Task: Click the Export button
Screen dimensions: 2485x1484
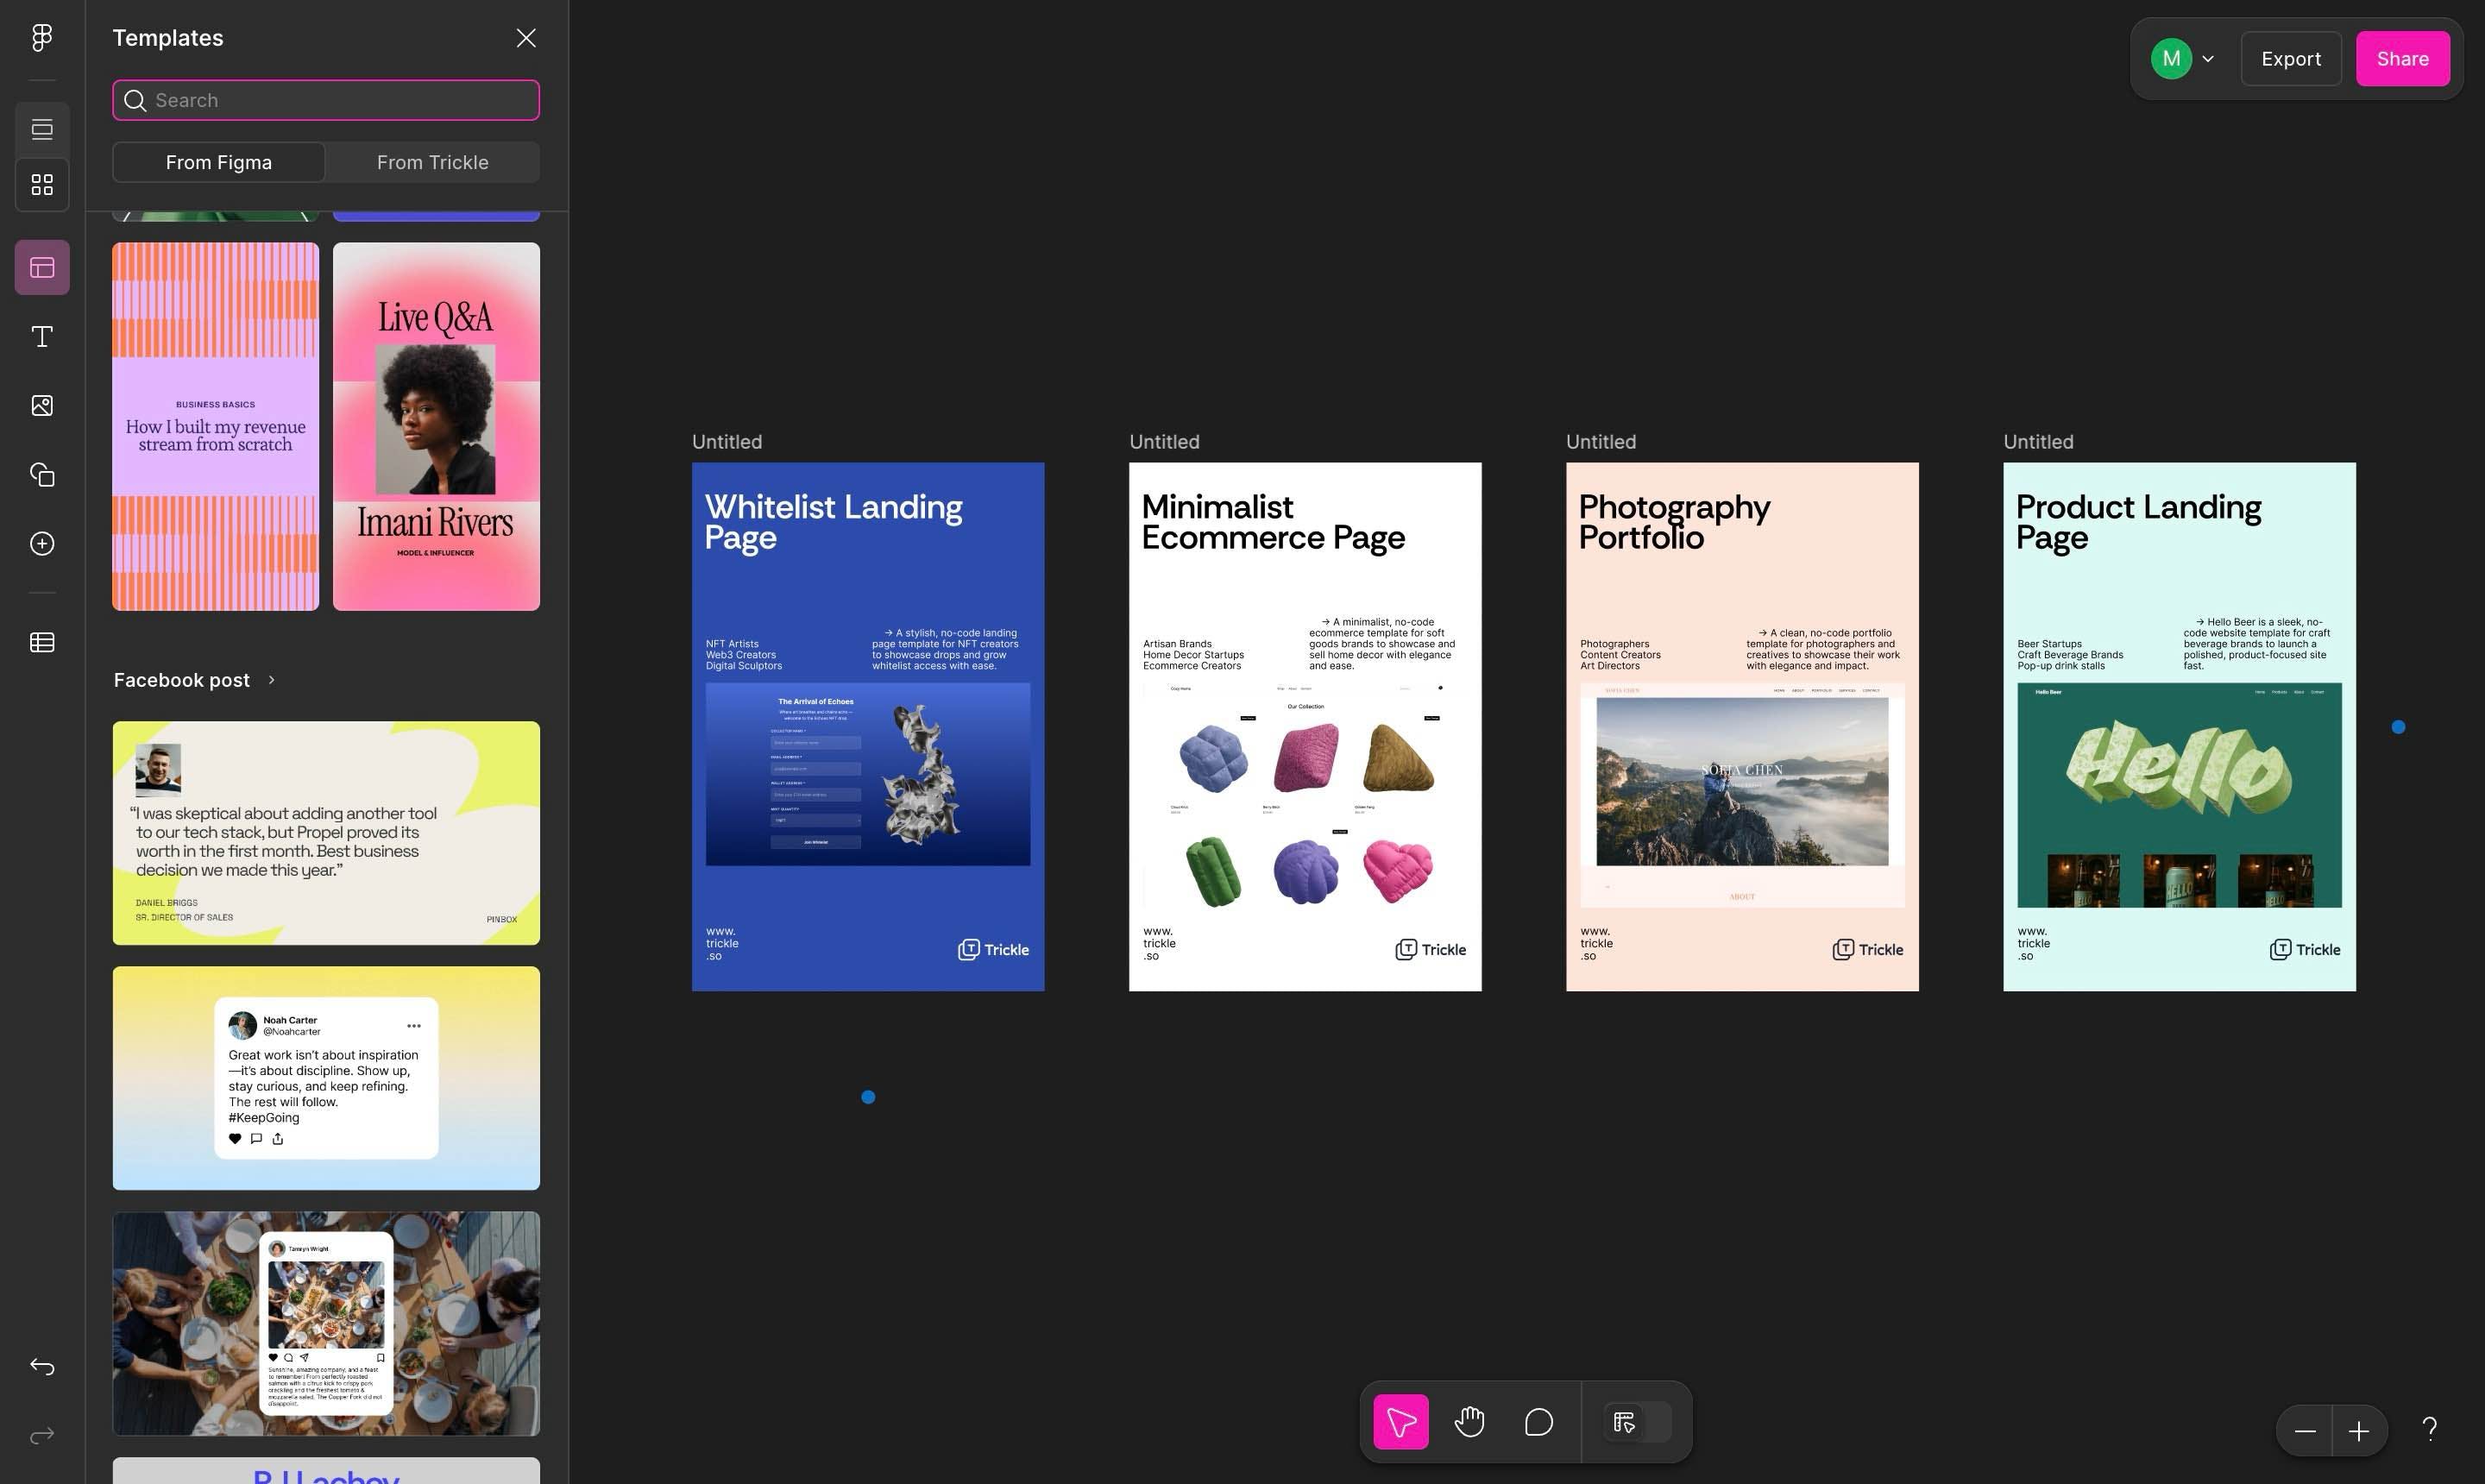Action: pyautogui.click(x=2290, y=59)
